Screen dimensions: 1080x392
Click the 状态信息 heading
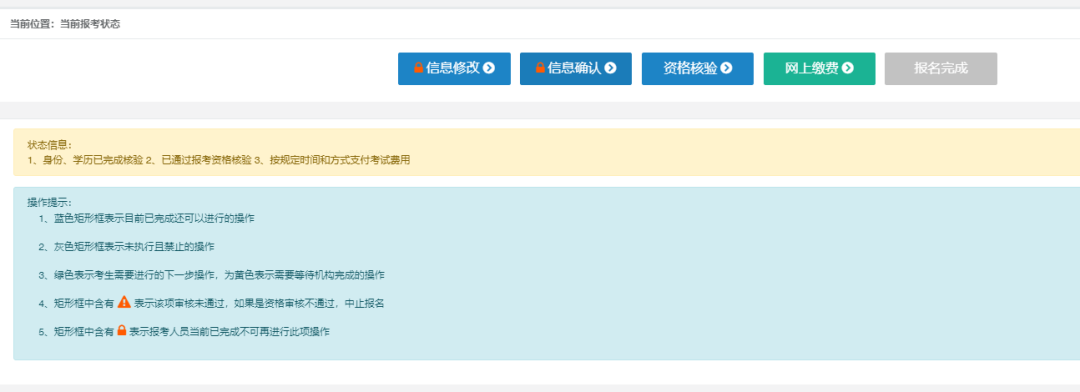50,145
